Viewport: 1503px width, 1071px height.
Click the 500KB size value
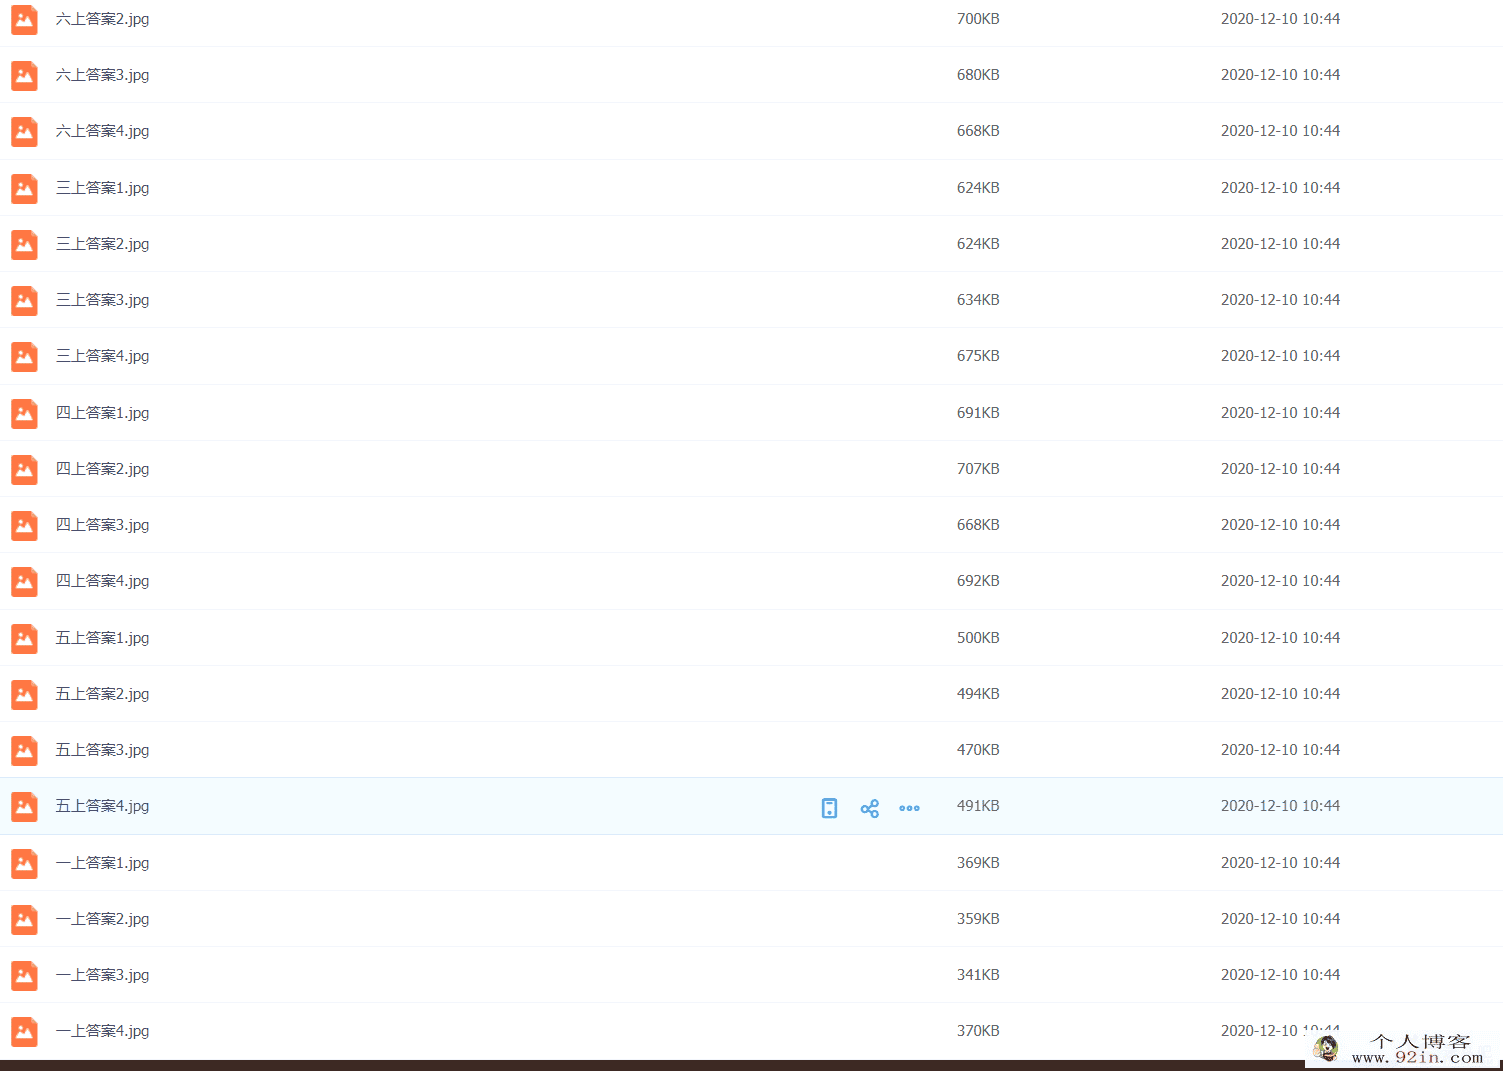978,638
